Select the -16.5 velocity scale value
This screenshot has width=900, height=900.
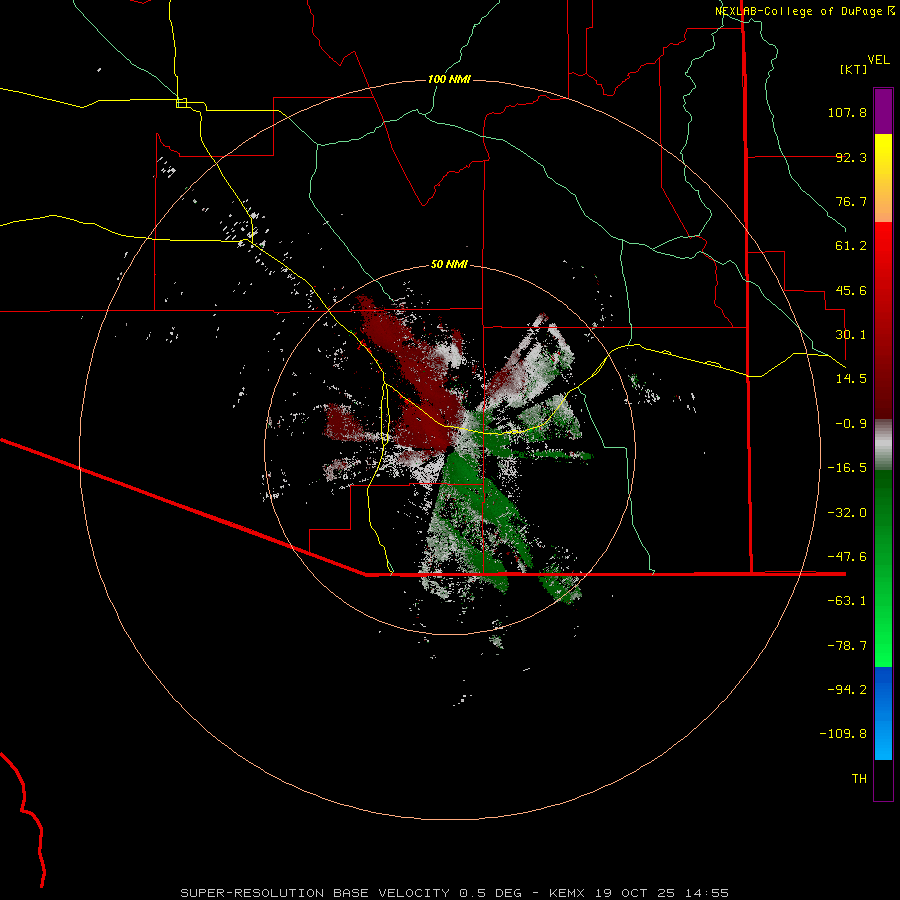tap(847, 468)
